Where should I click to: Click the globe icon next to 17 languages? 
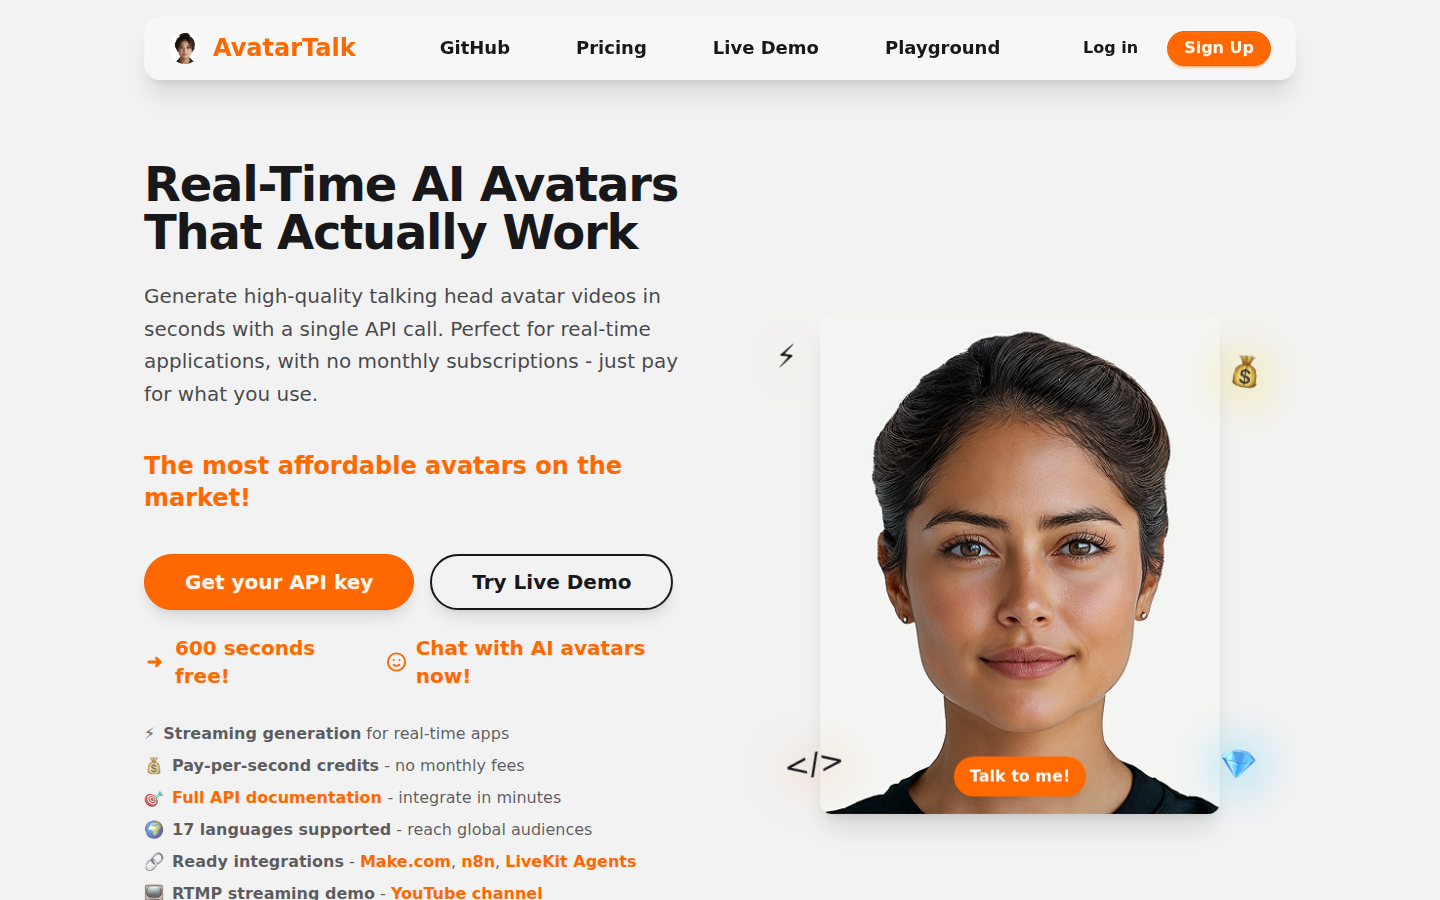coord(154,830)
